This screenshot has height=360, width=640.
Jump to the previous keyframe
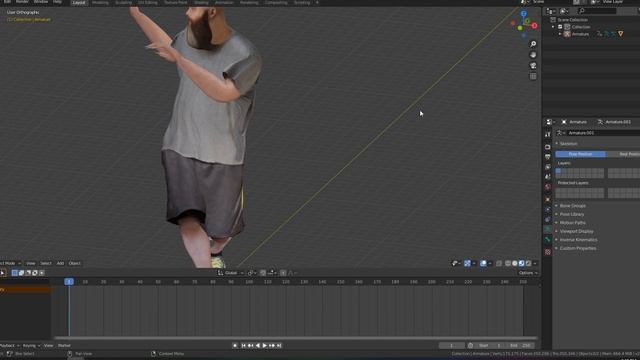(x=251, y=346)
